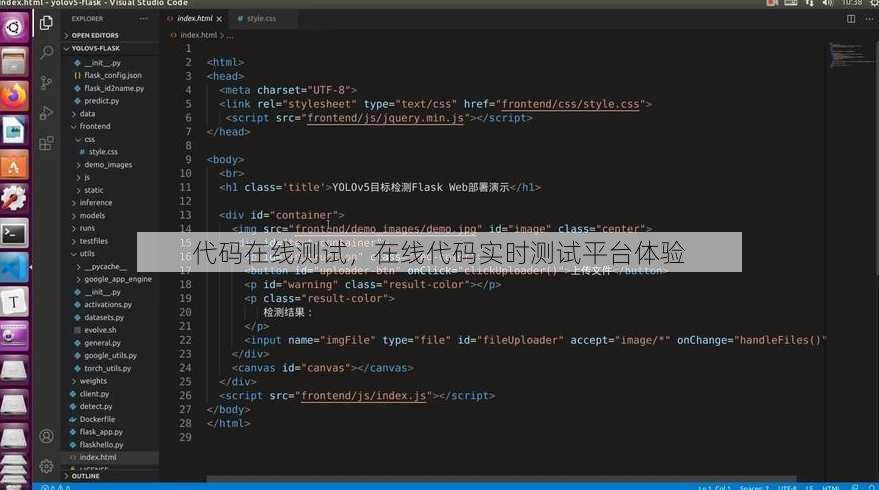This screenshot has height=490, width=879.
Task: Expand the js folder
Action: (x=87, y=178)
